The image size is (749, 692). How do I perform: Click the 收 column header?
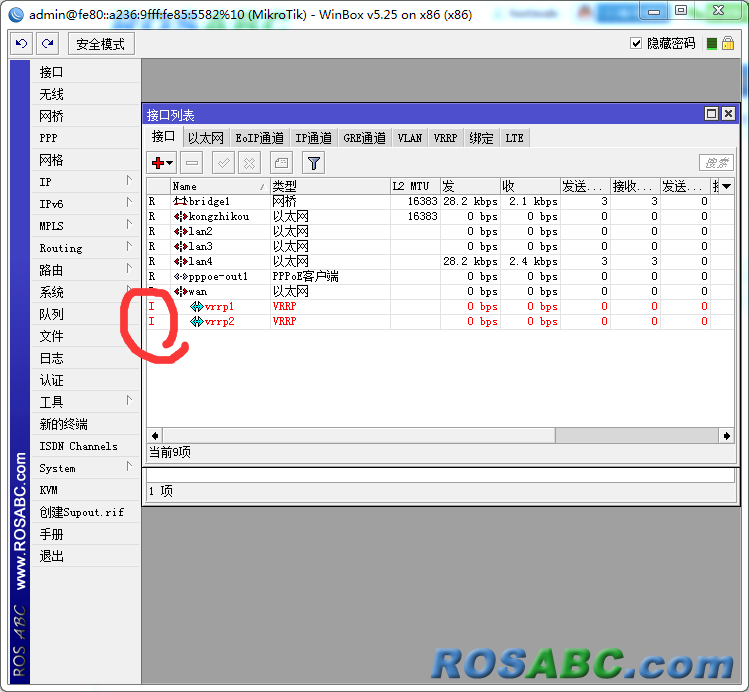530,186
